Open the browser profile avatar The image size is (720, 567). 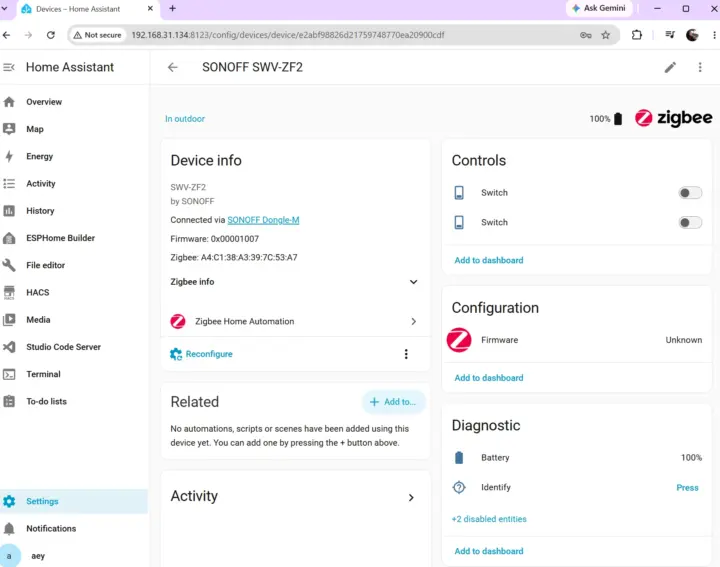coord(692,35)
